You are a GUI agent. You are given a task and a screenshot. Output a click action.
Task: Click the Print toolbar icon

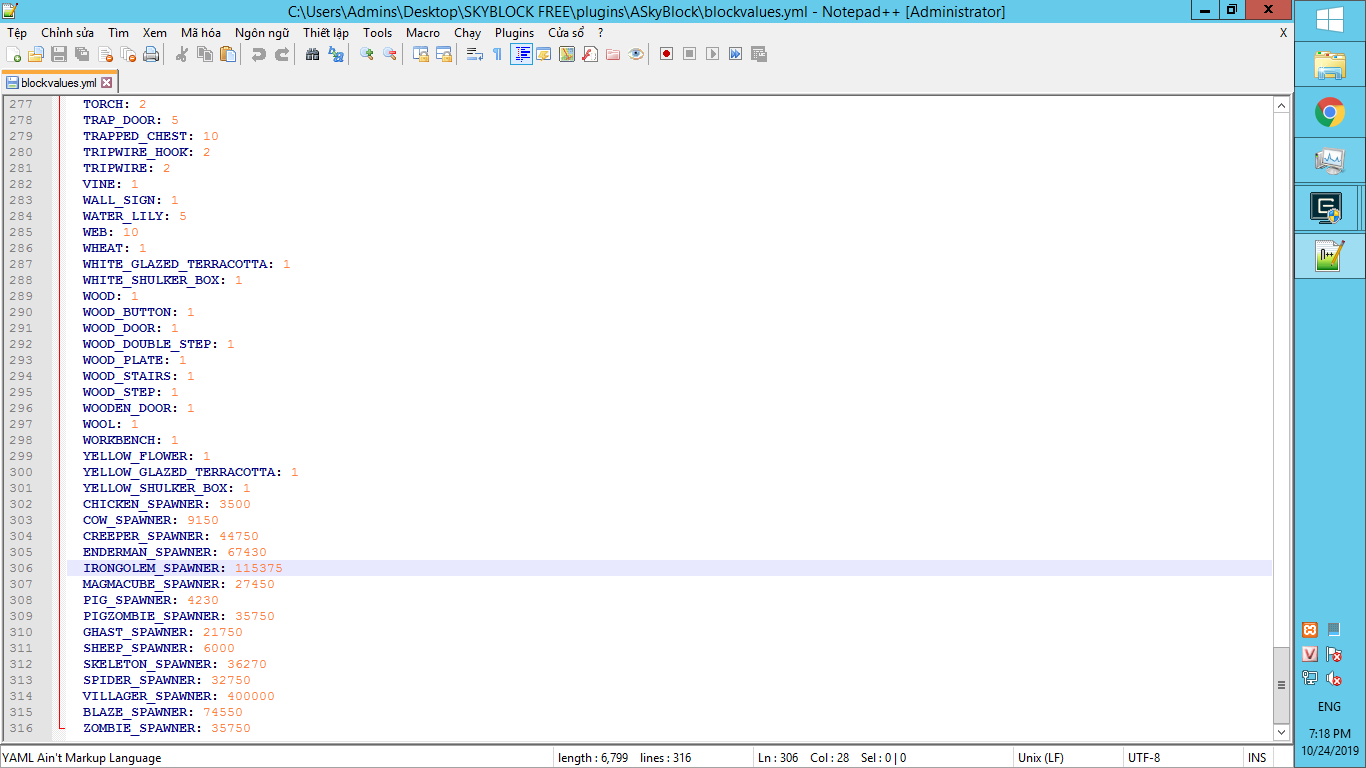pos(151,54)
